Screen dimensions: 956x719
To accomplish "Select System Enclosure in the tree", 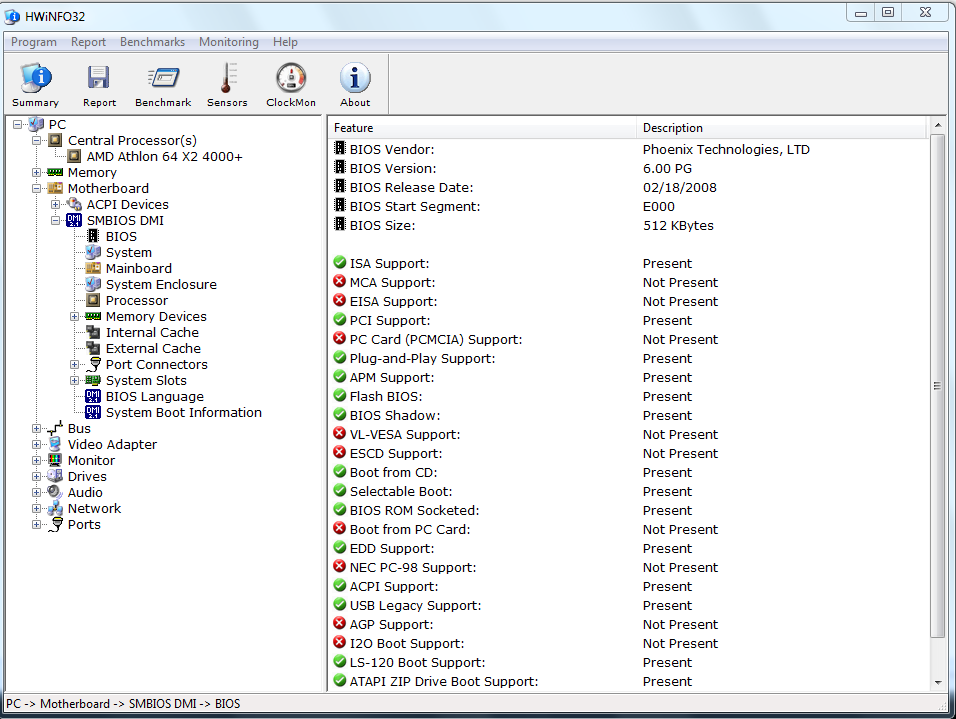I will pyautogui.click(x=160, y=285).
